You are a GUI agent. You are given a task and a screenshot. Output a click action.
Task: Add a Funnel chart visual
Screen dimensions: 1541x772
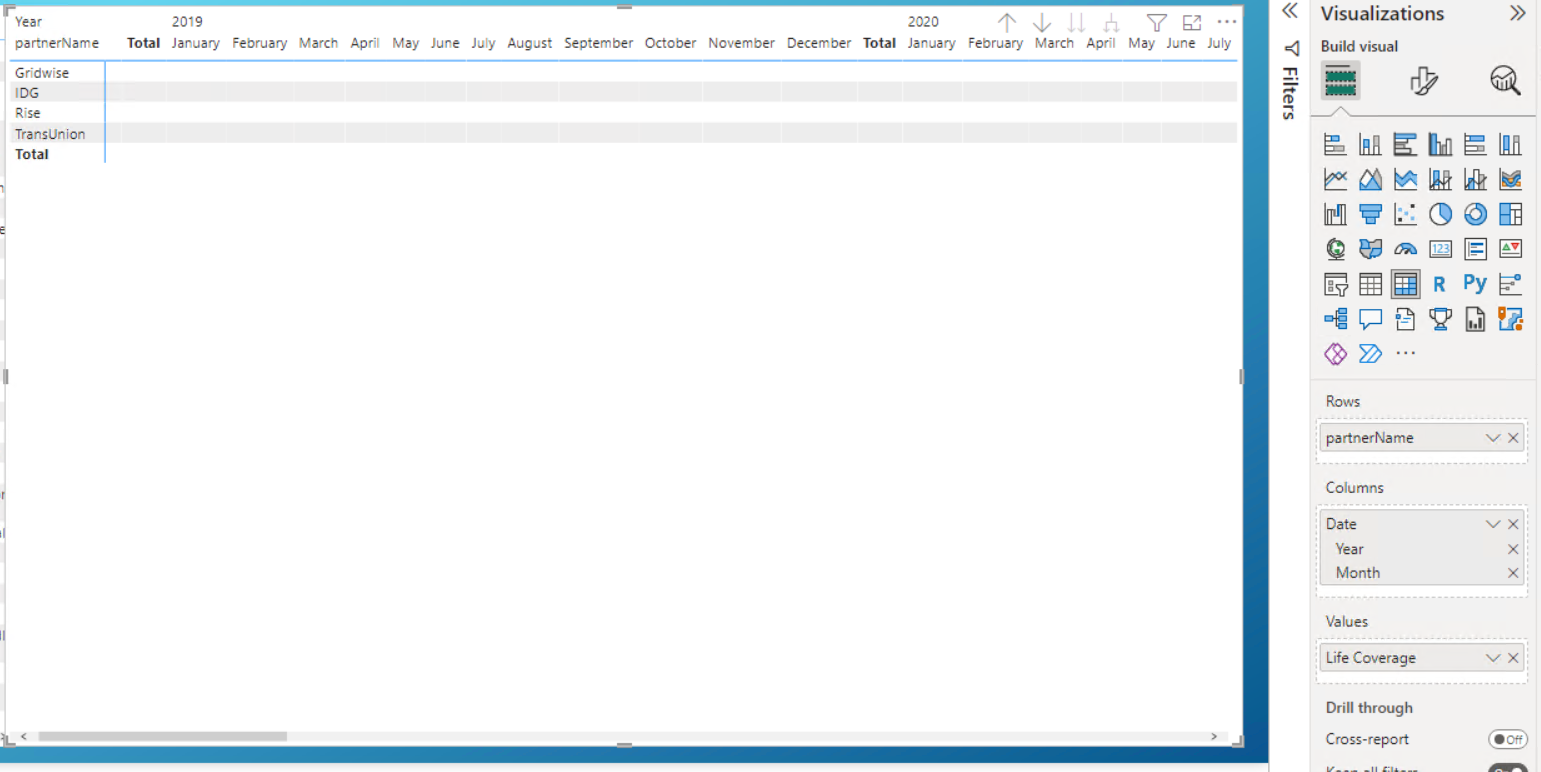click(1370, 214)
